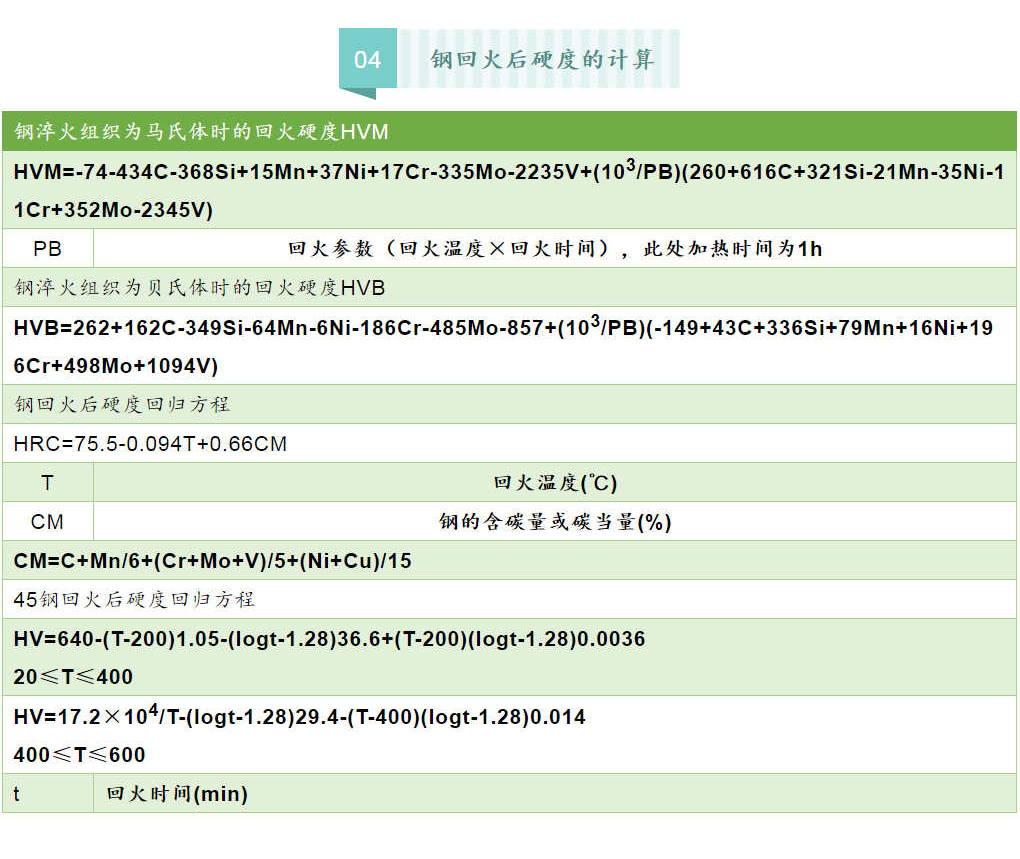Select the 钢的含碳量或碳当量(%) cell
This screenshot has width=1020, height=859.
click(x=553, y=522)
